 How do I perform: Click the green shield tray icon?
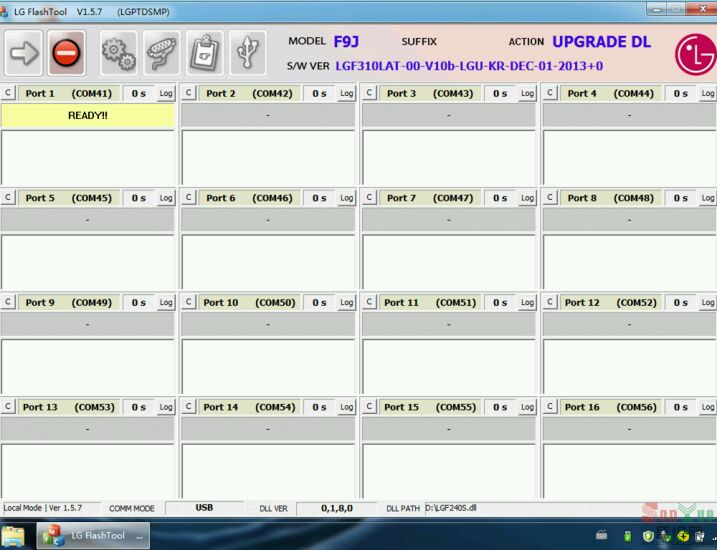[x=648, y=536]
